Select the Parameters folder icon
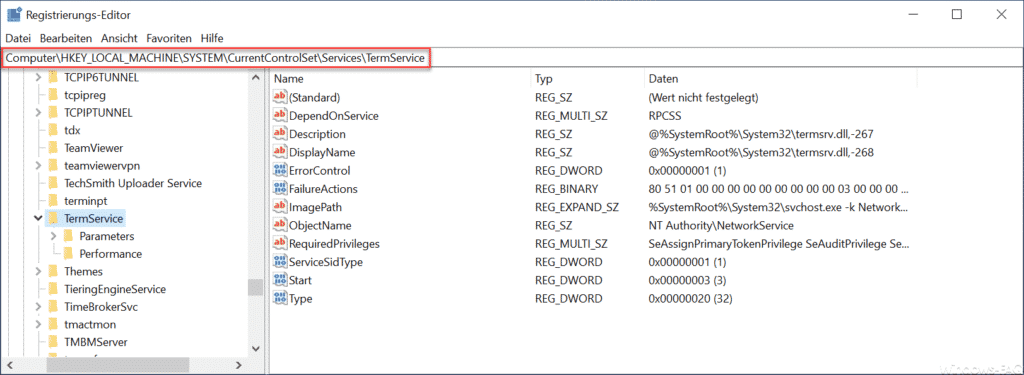Screen dimensions: 1024x375 pyautogui.click(x=69, y=236)
